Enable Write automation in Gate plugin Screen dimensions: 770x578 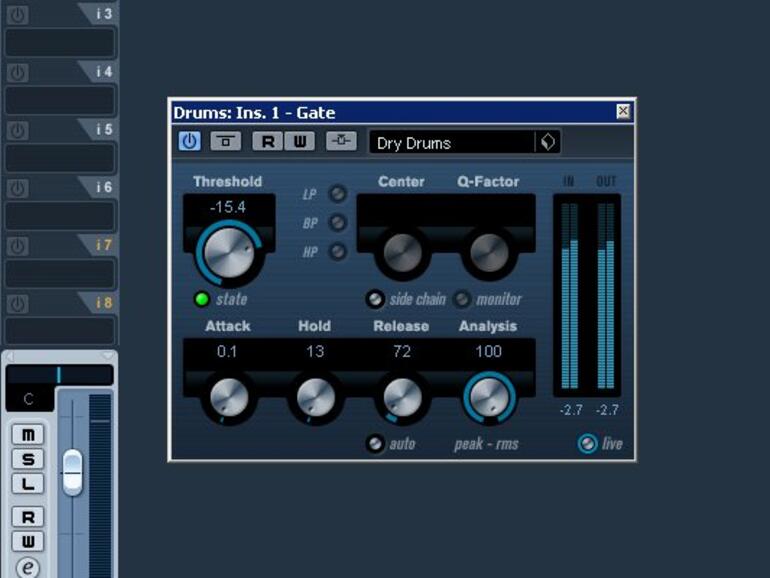click(x=299, y=142)
